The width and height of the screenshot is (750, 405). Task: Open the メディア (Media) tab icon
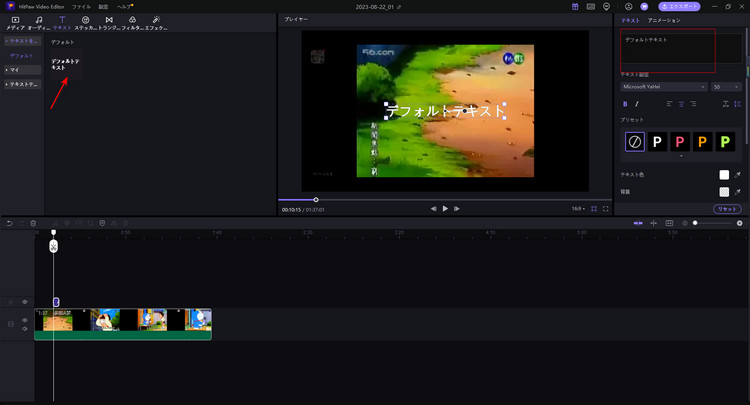(15, 21)
